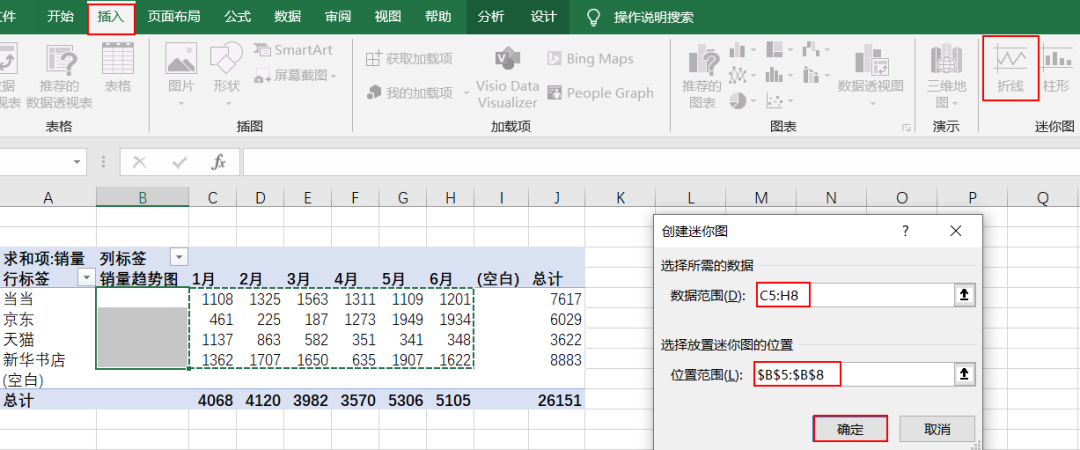1080x450 pixels.
Task: Click the 位置范围 input field
Action: tap(853, 374)
